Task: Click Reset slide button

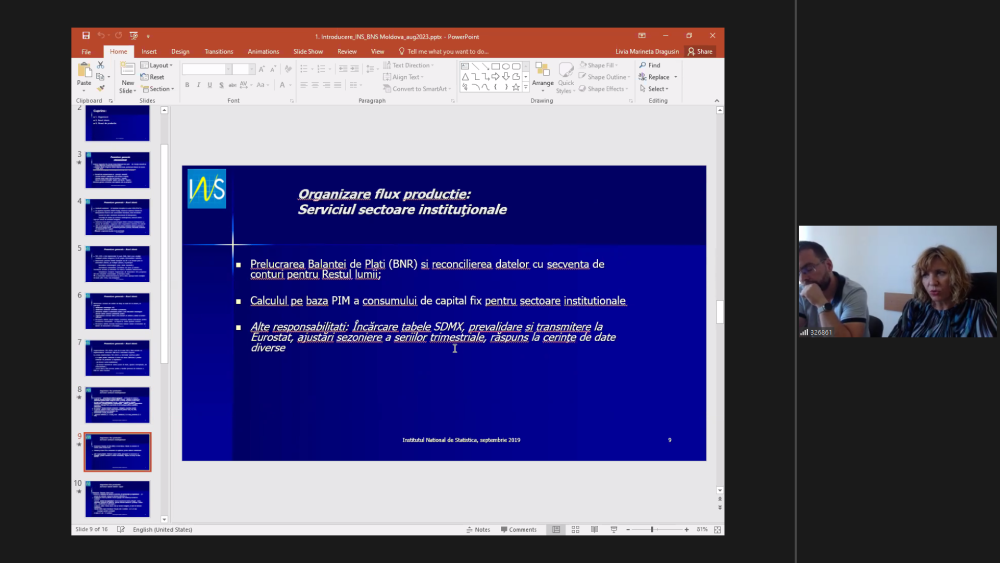Action: [x=153, y=77]
